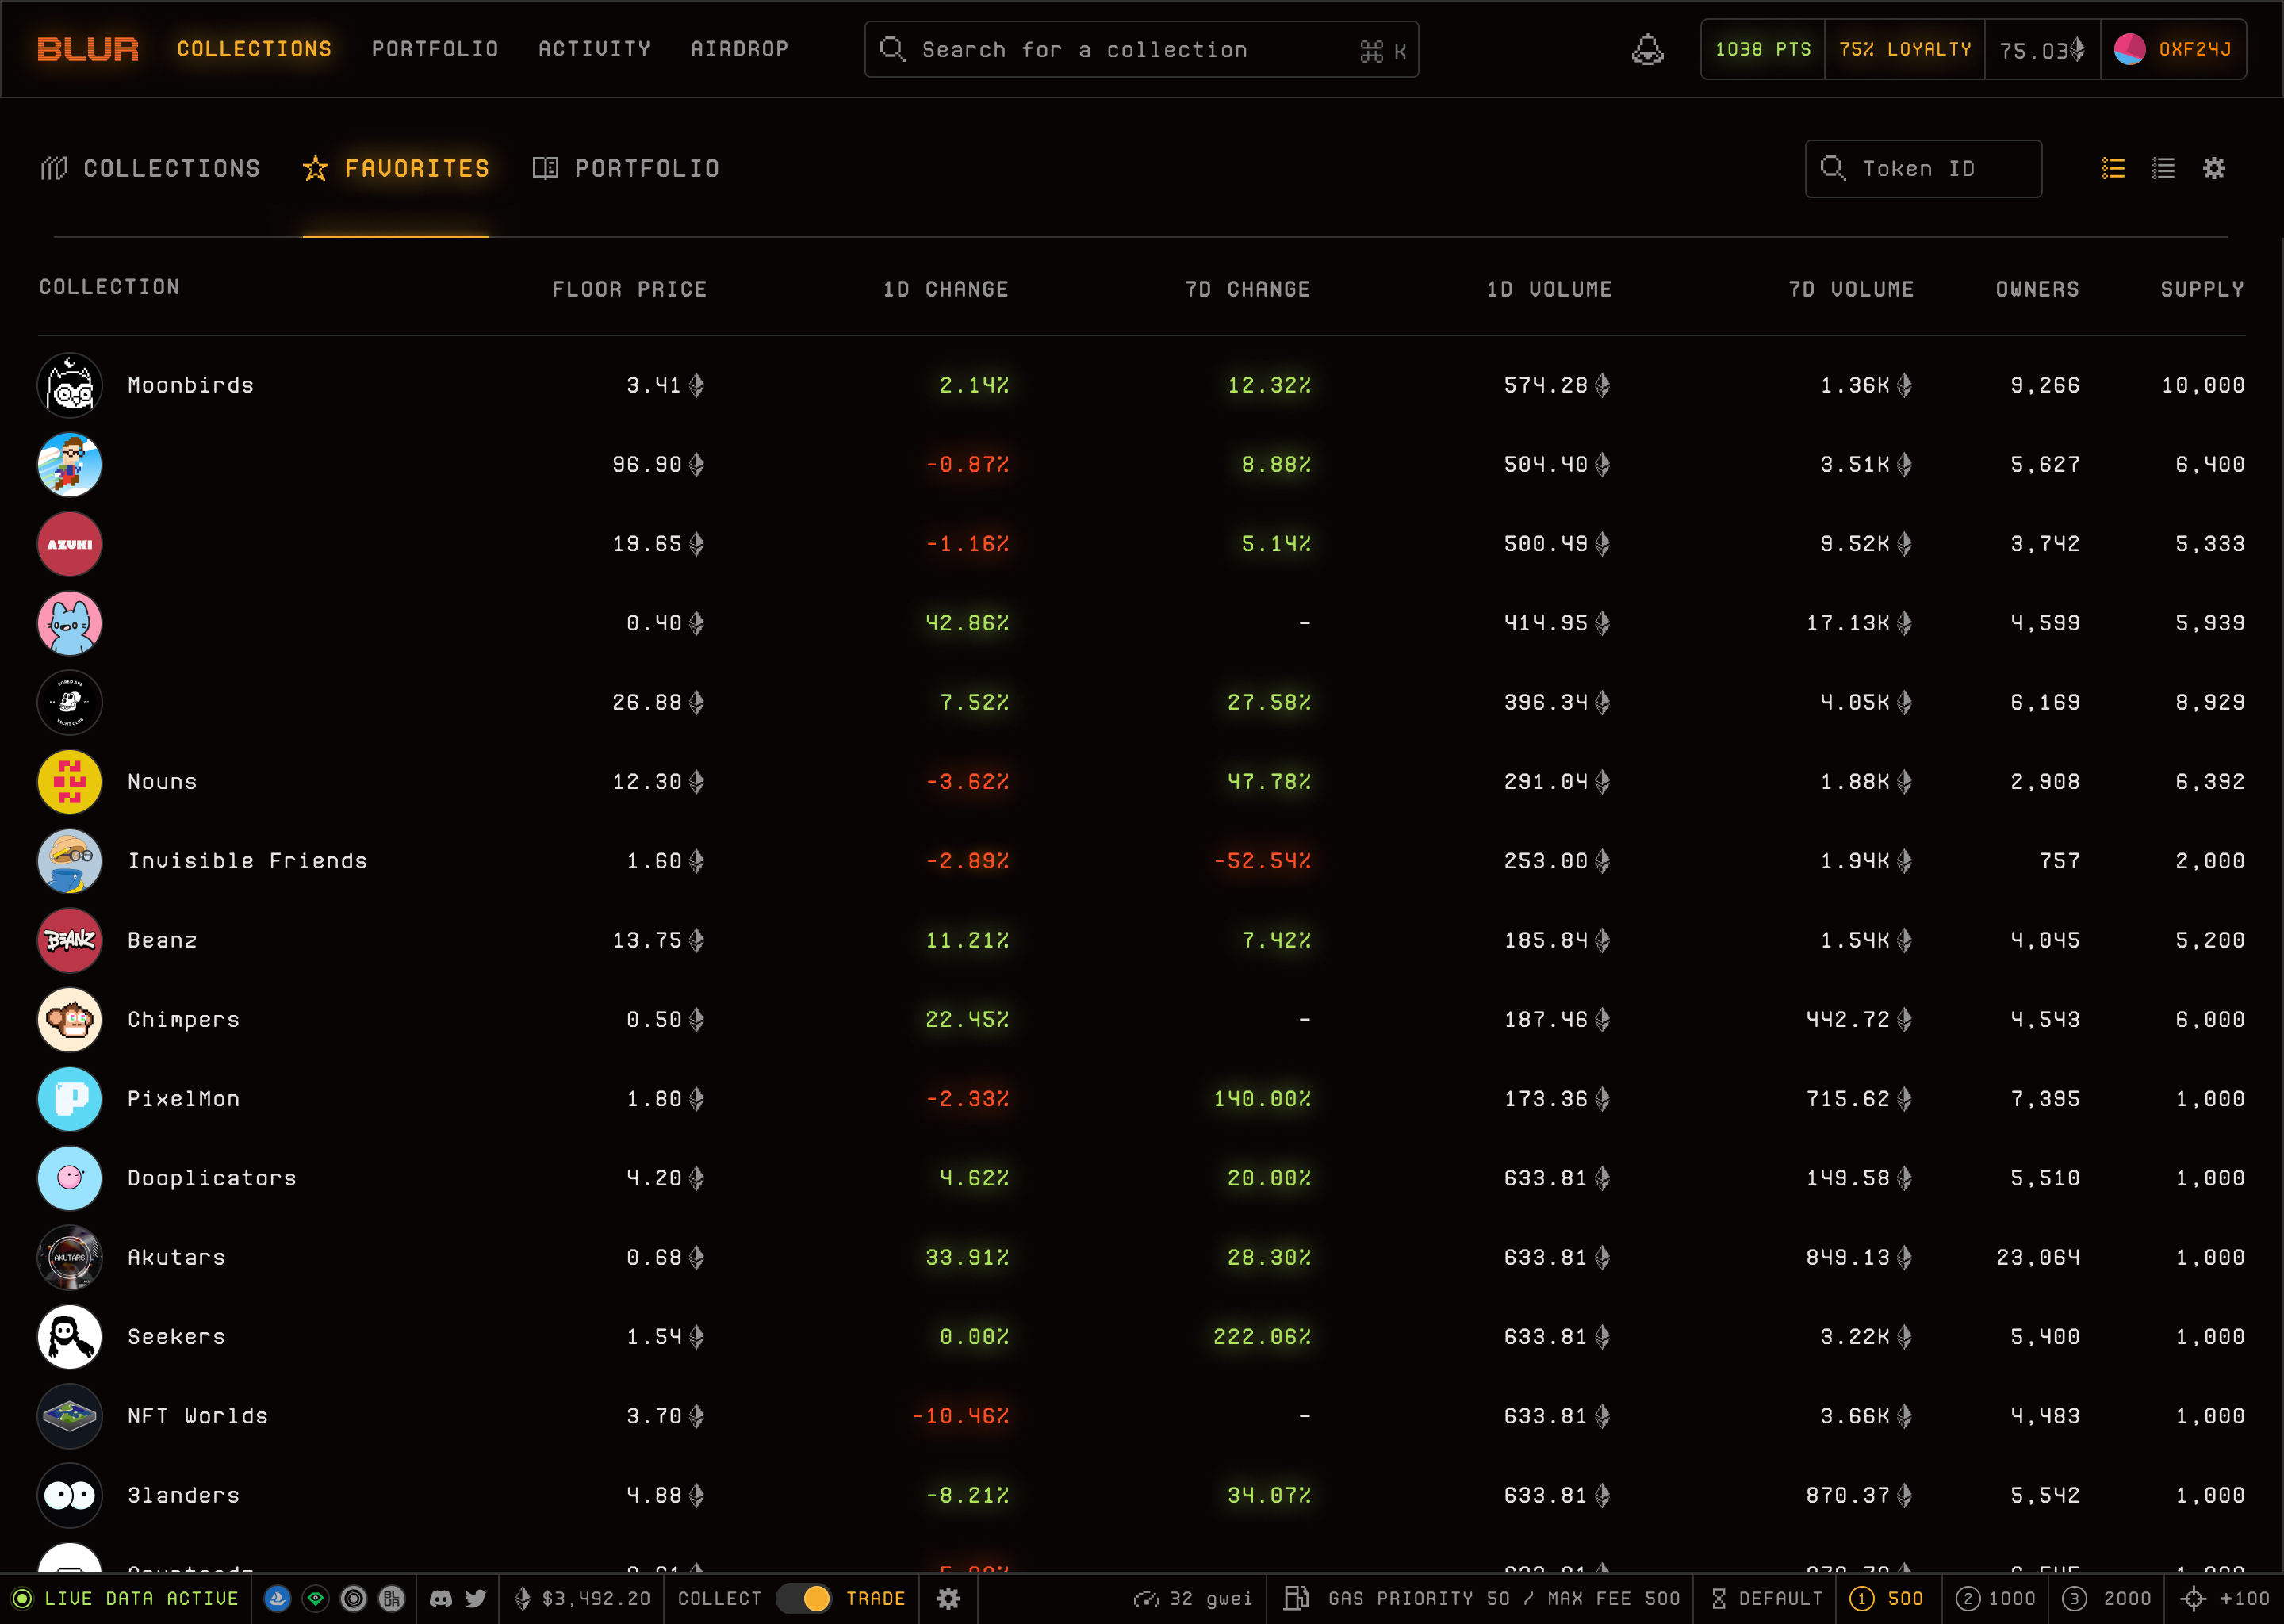The height and width of the screenshot is (1624, 2284).
Task: Open the Portfolio top navigation item
Action: click(435, 49)
